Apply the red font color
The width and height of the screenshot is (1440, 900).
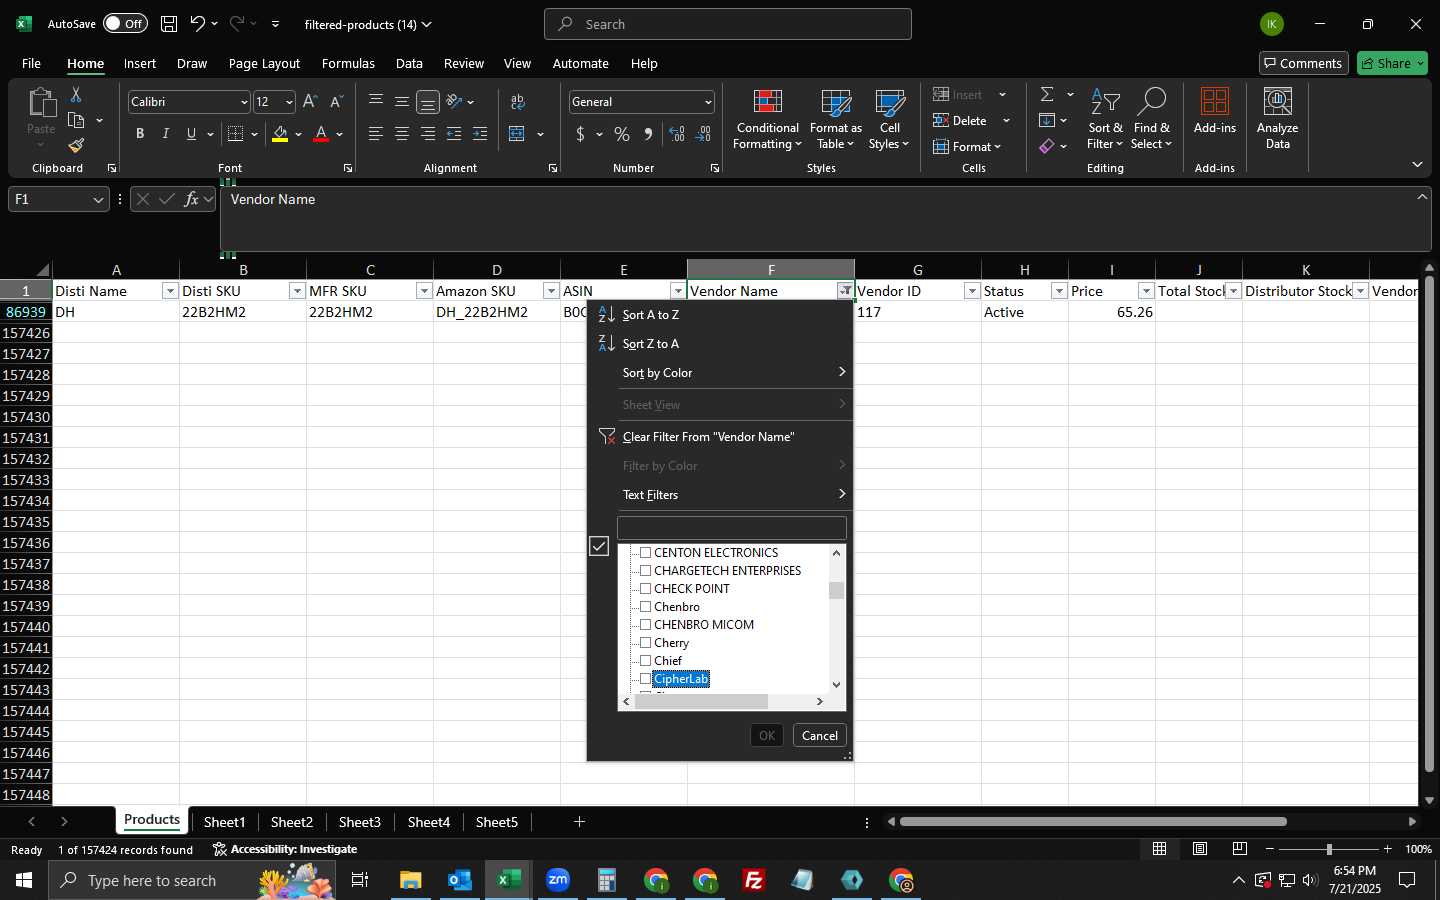(x=321, y=134)
